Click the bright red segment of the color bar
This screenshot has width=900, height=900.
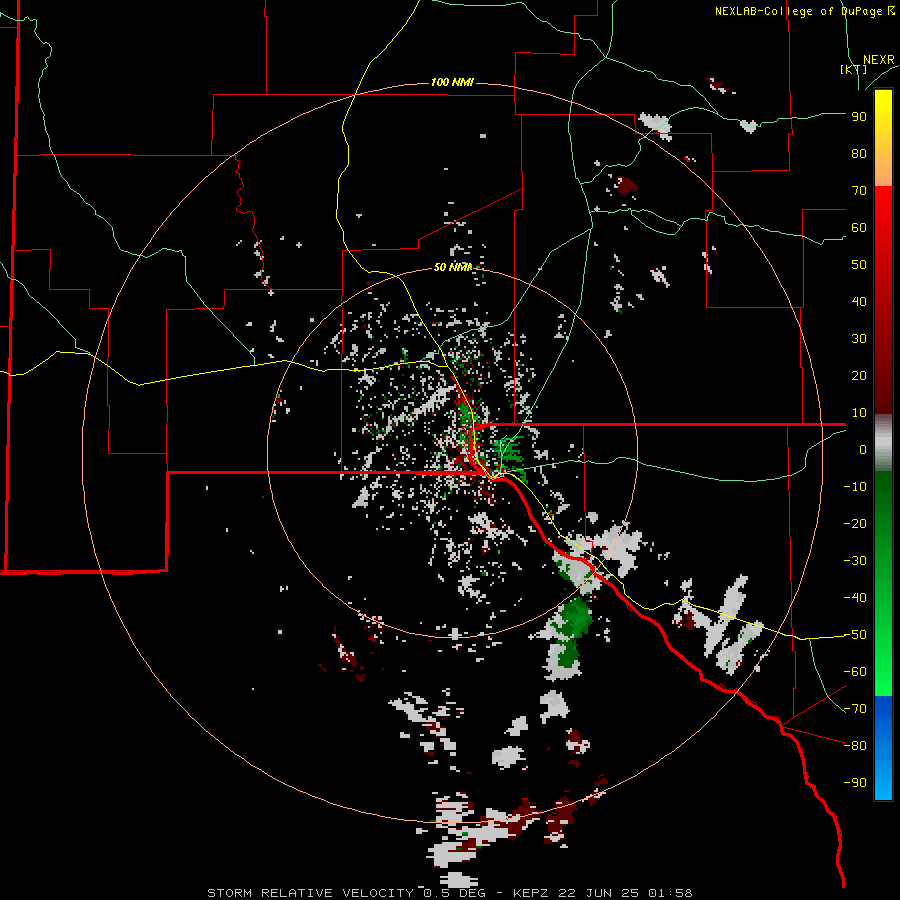tap(883, 230)
